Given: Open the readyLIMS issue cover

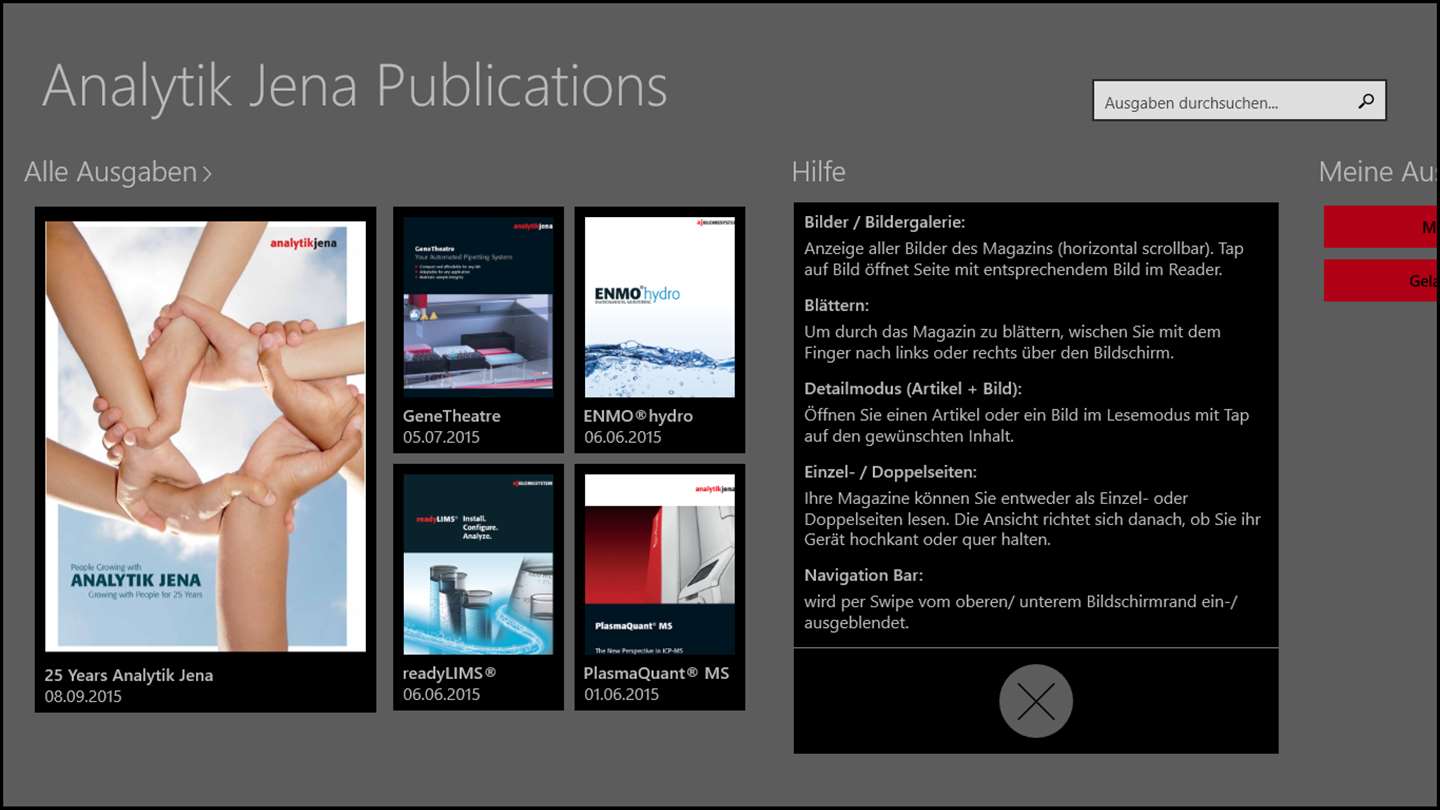Looking at the screenshot, I should pos(478,564).
